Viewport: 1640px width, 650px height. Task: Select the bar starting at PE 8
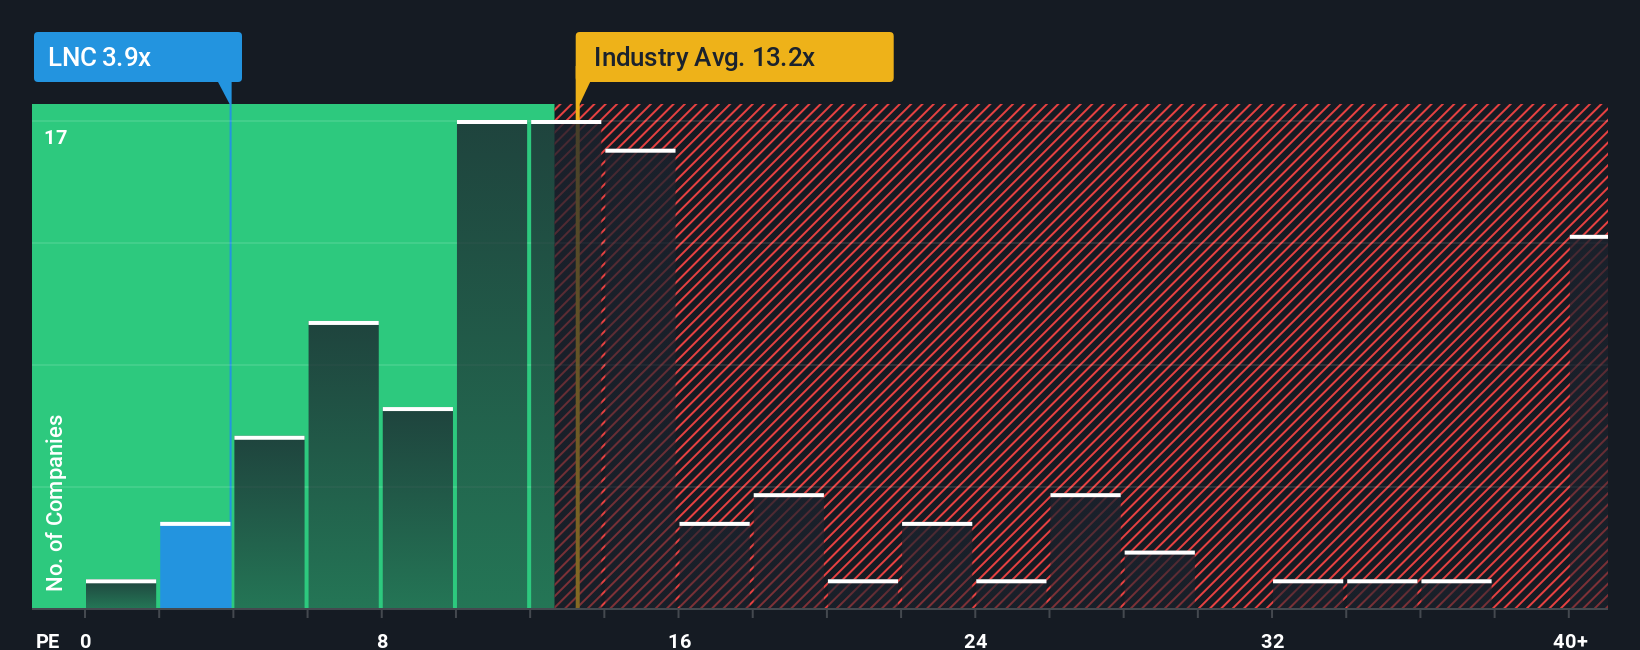coord(418,508)
